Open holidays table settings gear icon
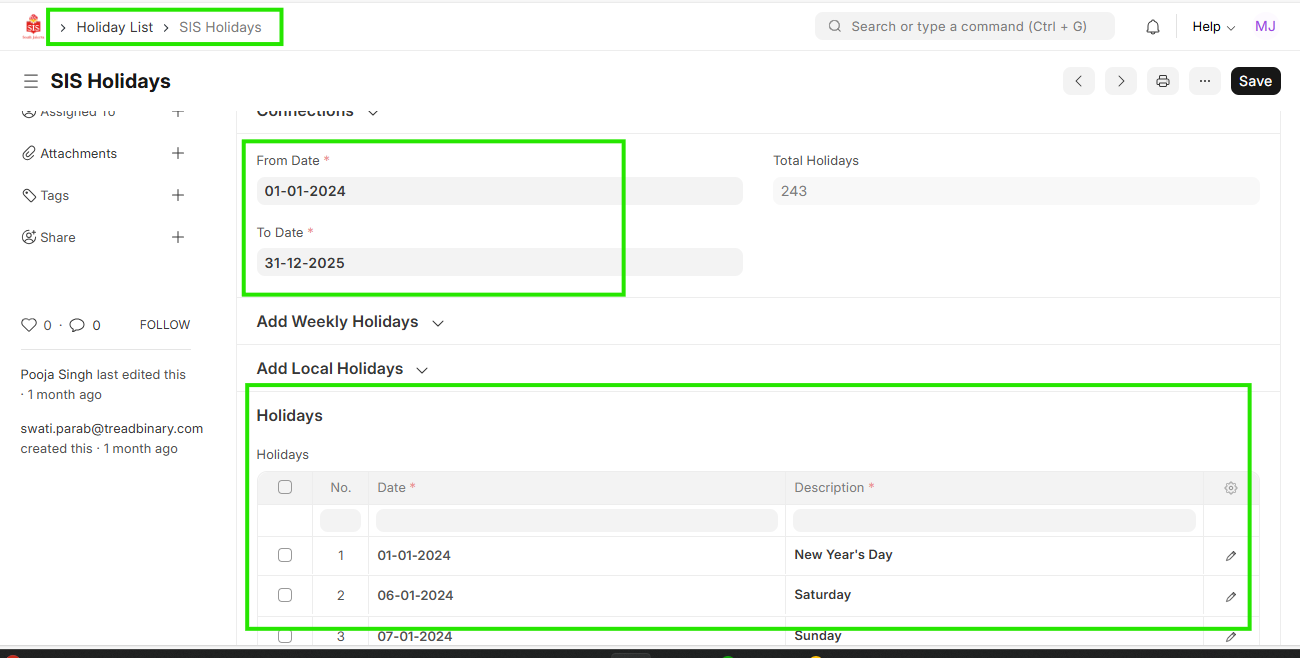This screenshot has width=1300, height=658. point(1230,488)
